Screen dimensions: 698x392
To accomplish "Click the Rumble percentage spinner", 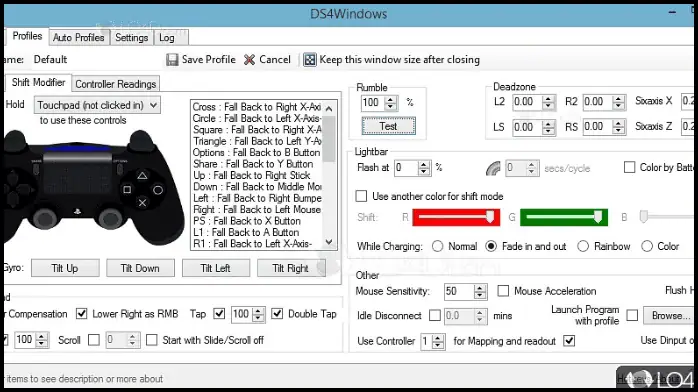I will click(x=390, y=103).
